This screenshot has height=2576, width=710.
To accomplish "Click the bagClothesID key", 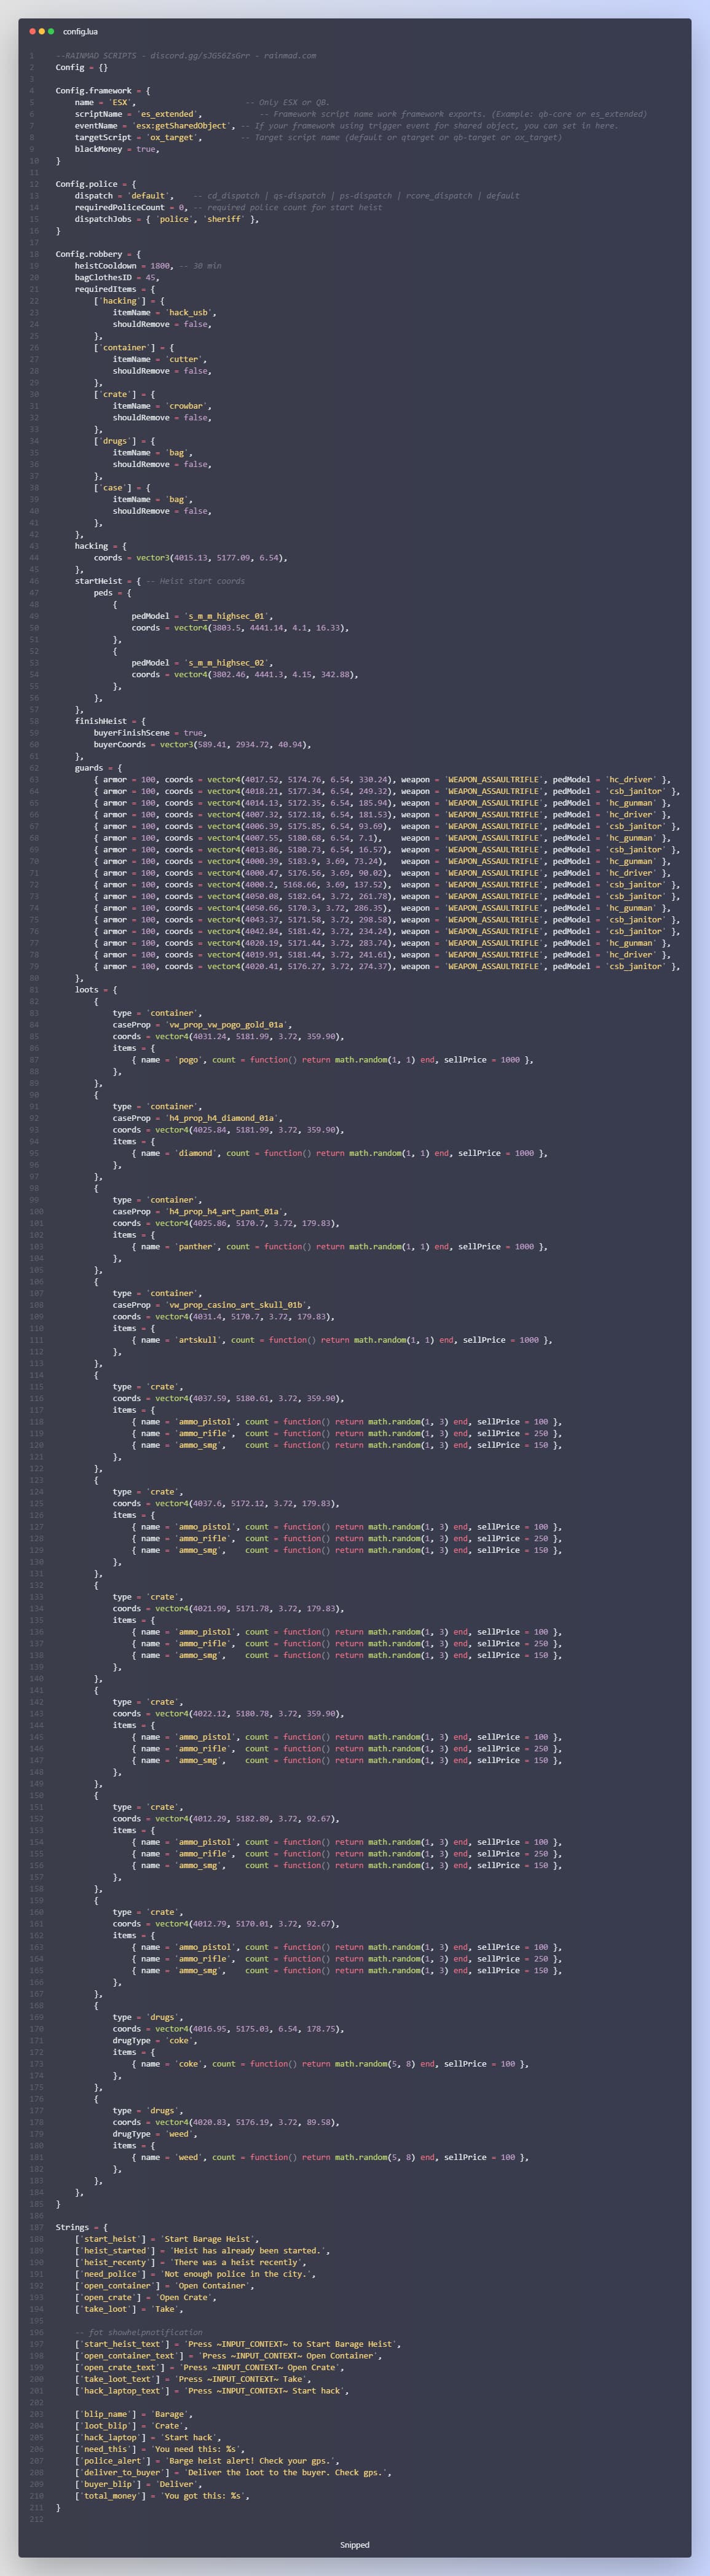I will click(x=103, y=277).
